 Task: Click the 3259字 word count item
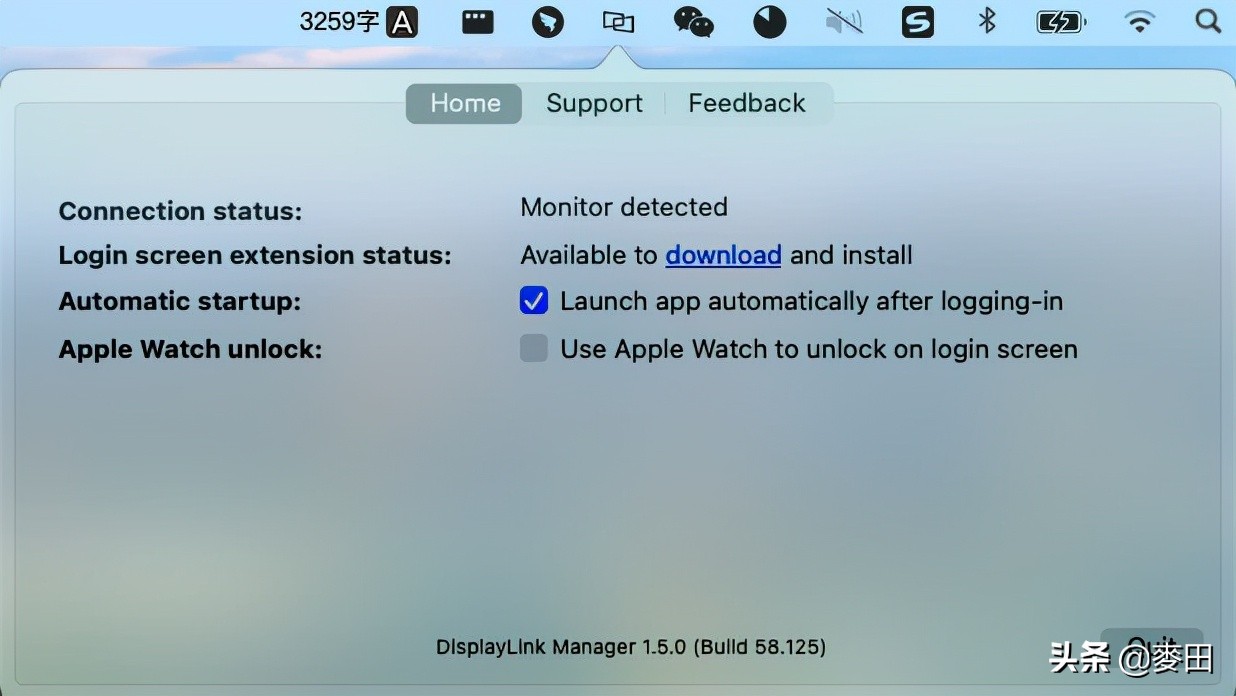339,22
